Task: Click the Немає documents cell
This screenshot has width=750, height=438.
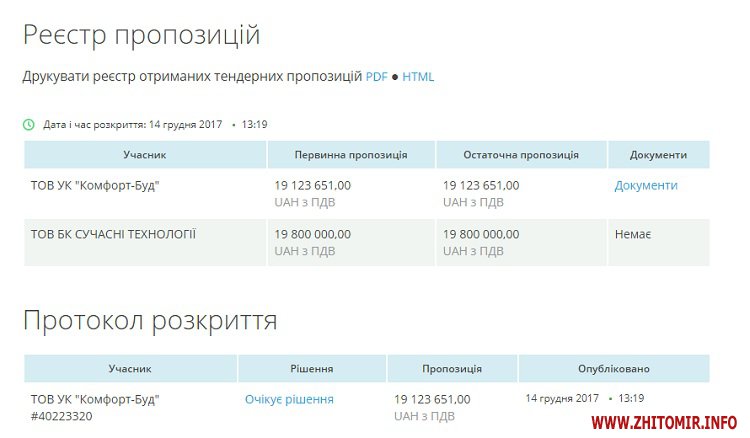Action: 633,234
